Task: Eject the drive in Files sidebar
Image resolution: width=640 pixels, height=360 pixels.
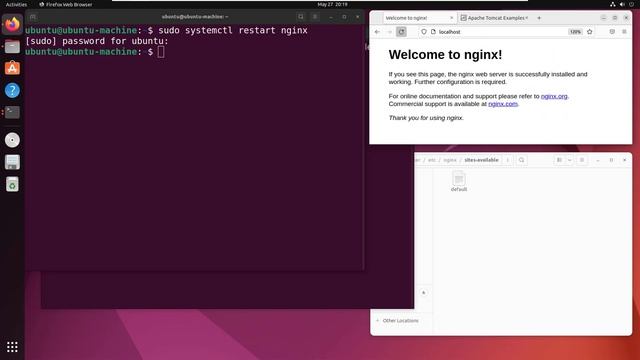Action: [424, 293]
